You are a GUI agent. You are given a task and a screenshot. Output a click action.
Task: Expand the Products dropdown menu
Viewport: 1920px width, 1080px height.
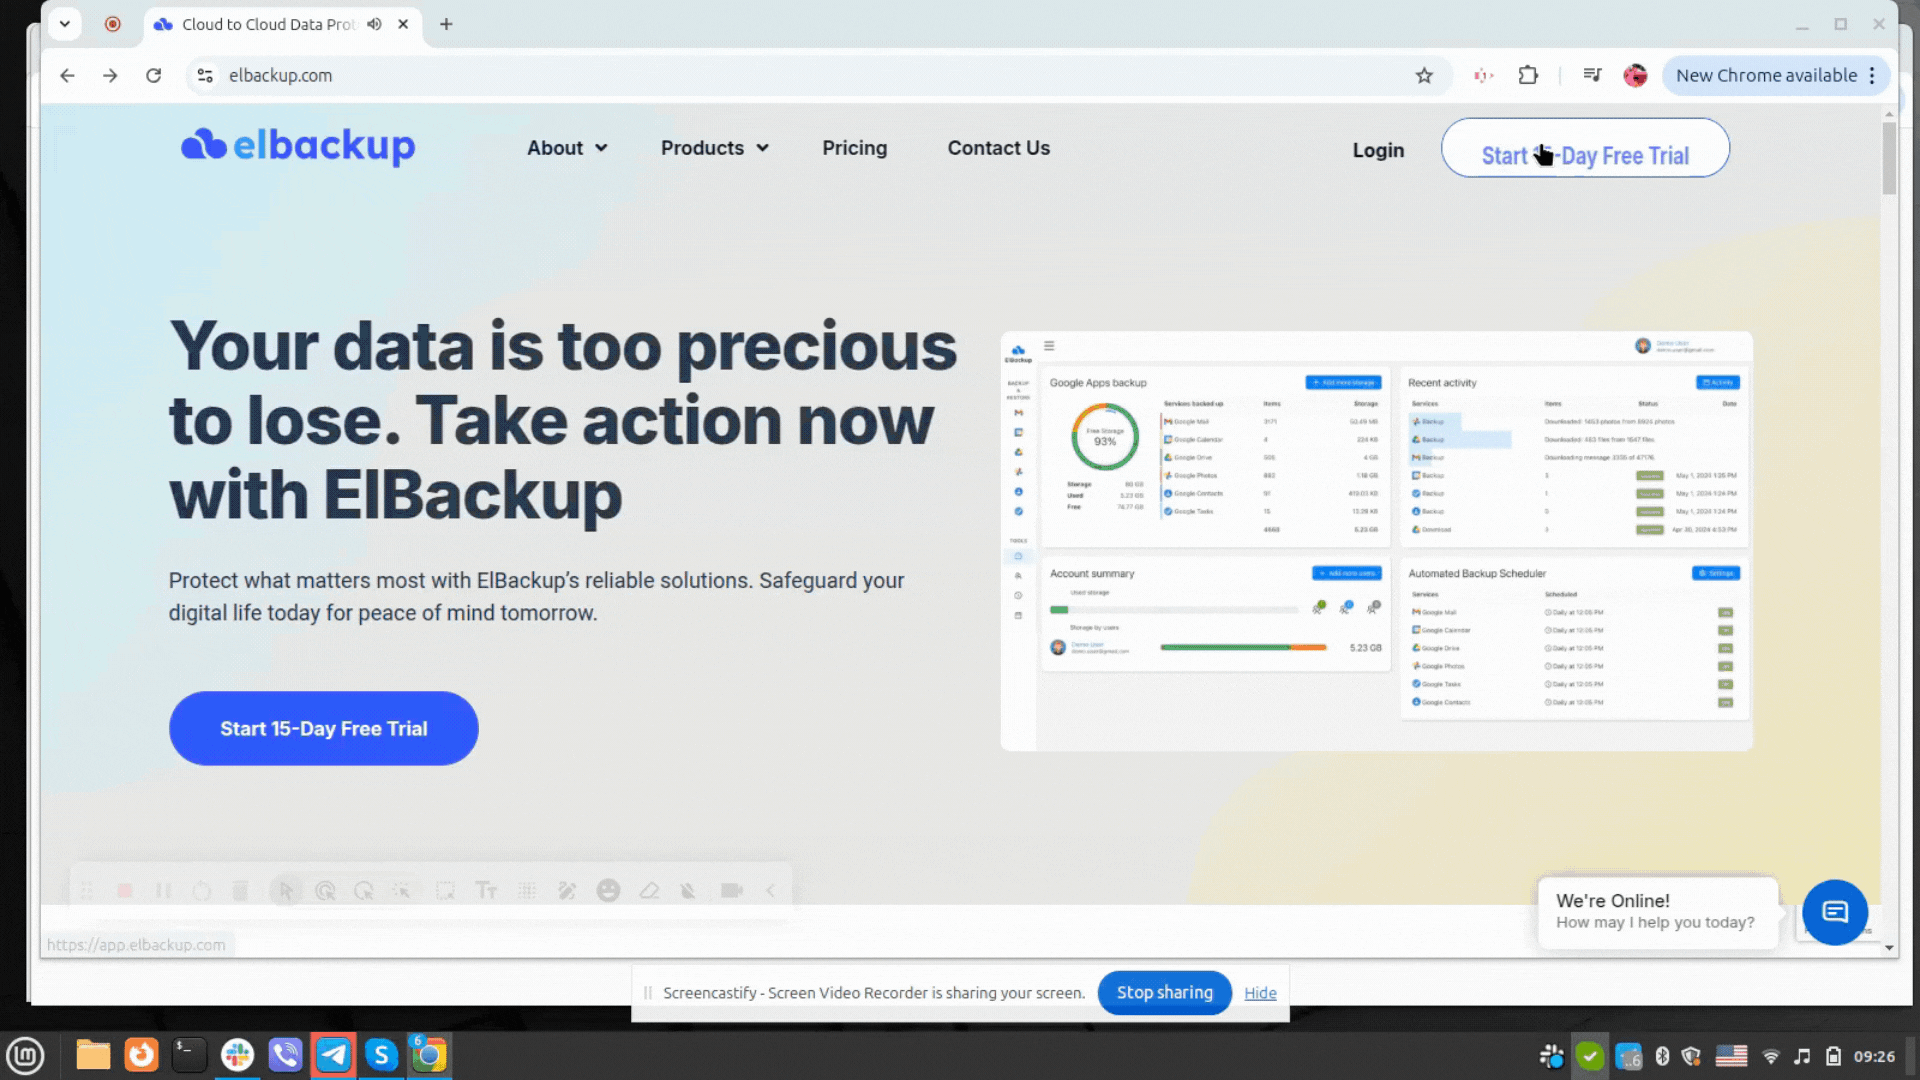714,148
